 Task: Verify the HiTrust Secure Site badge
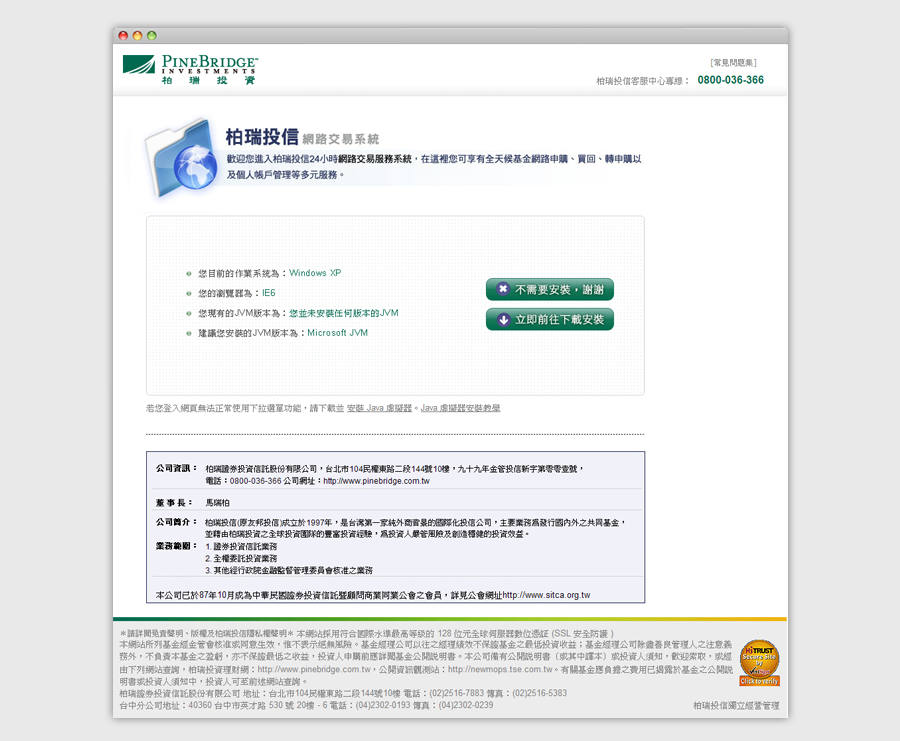(x=759, y=662)
